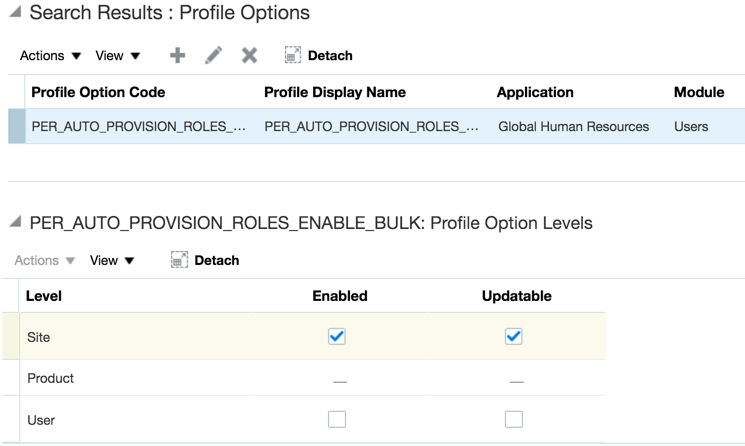This screenshot has height=446, width=745.
Task: Click the plus icon to add profile option
Action: [x=177, y=56]
